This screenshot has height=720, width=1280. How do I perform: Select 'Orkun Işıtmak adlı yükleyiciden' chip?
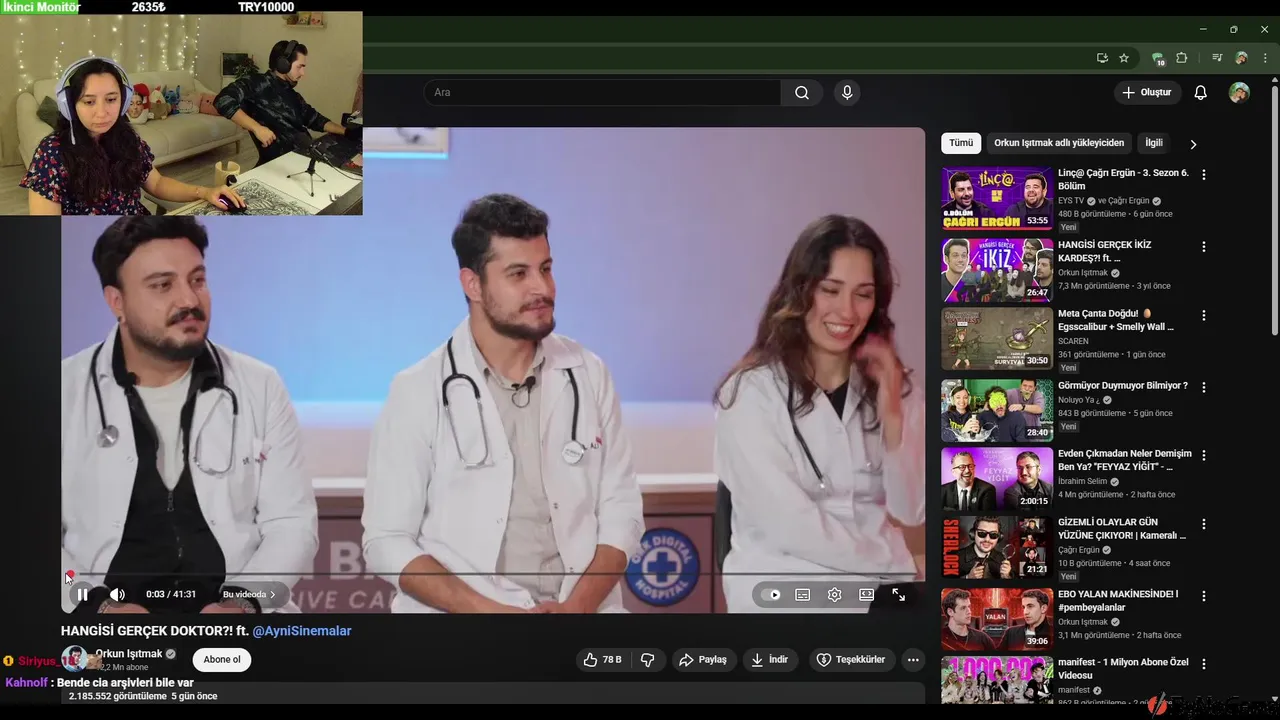1059,143
